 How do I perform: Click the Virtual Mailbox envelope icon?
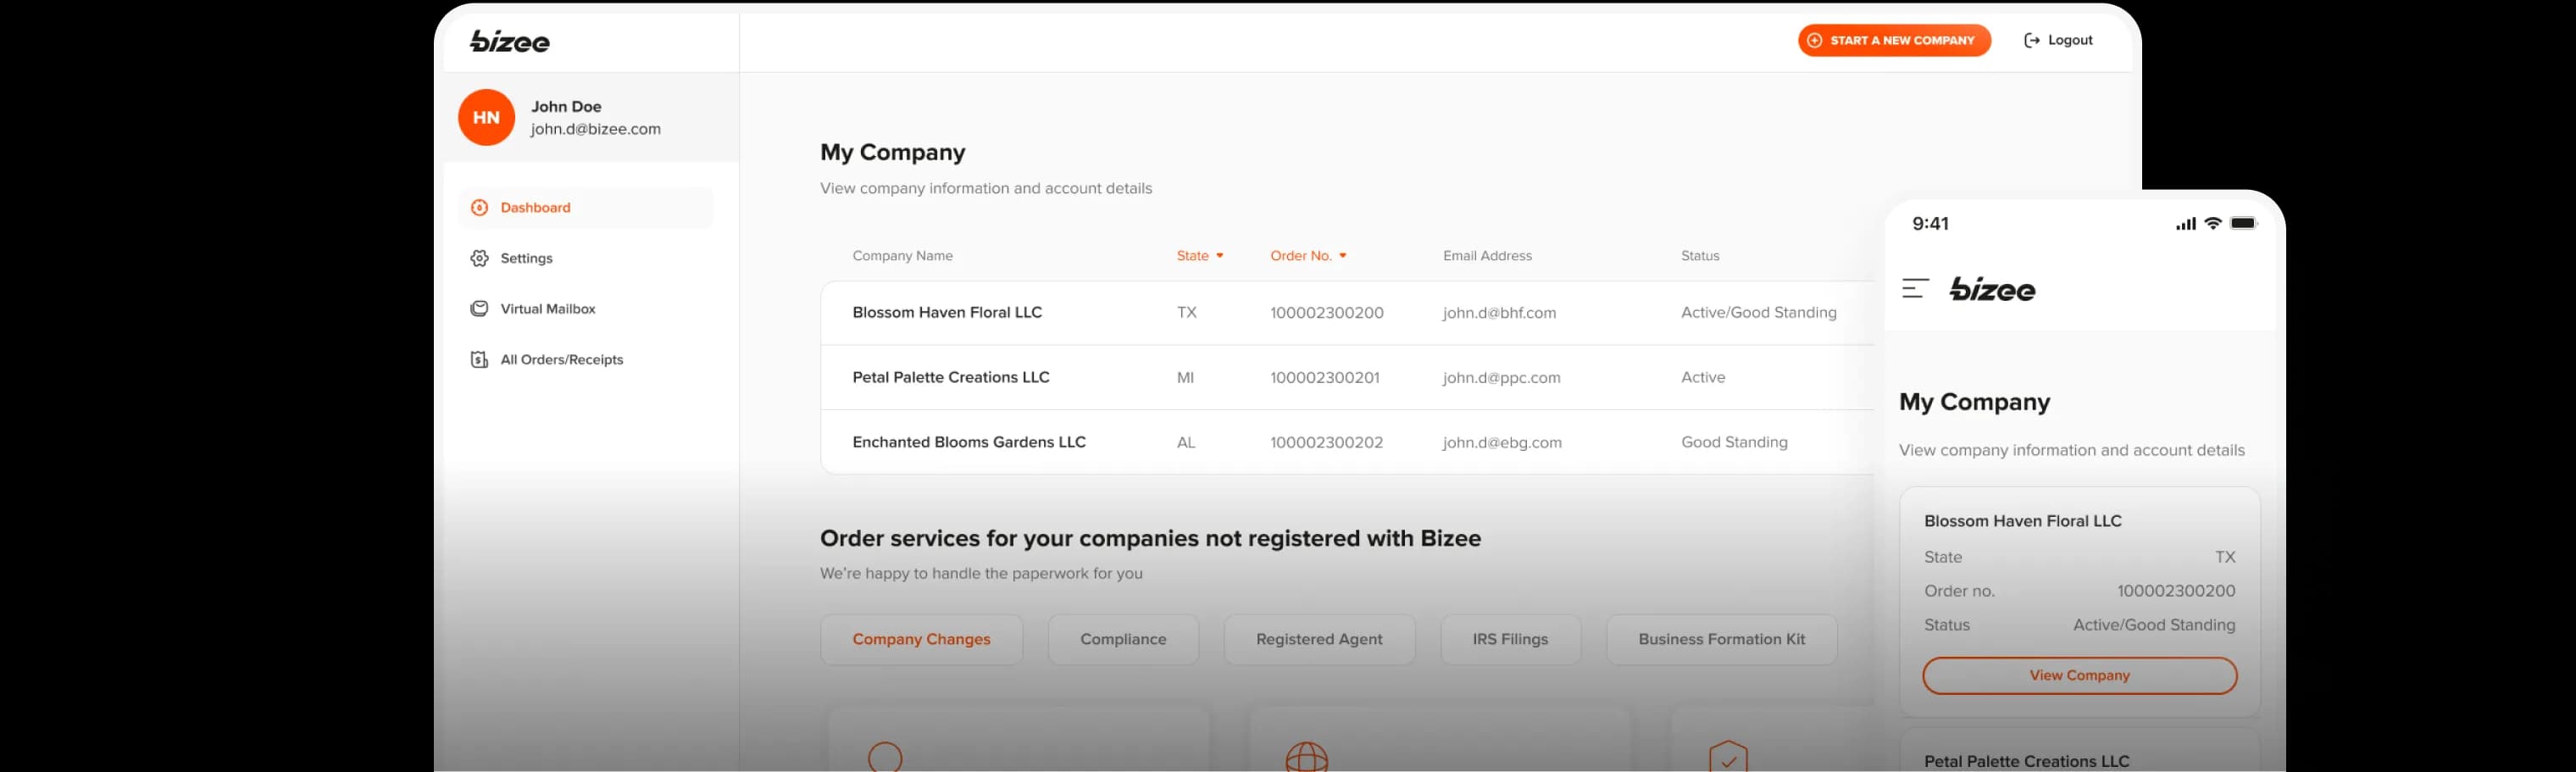[480, 308]
